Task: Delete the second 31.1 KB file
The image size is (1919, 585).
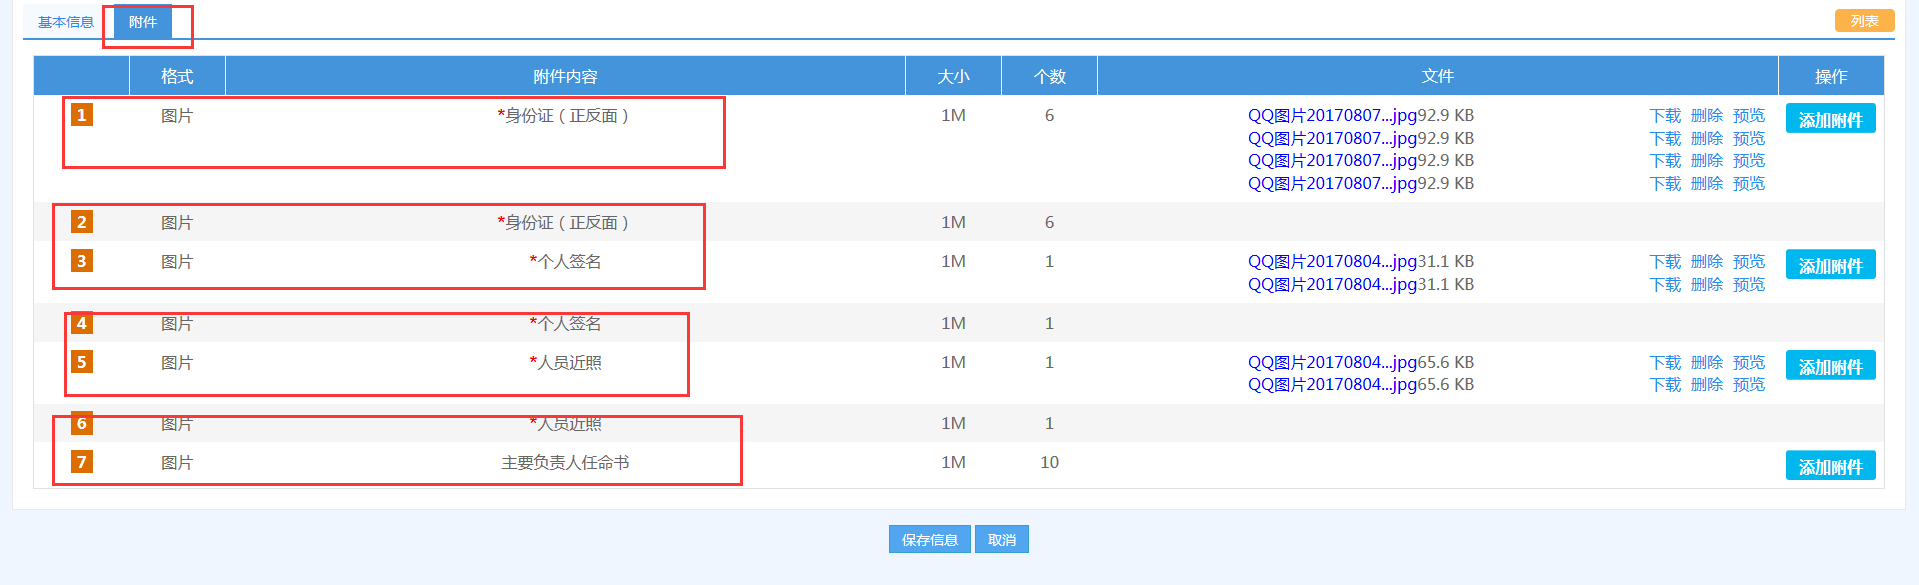Action: point(1706,285)
